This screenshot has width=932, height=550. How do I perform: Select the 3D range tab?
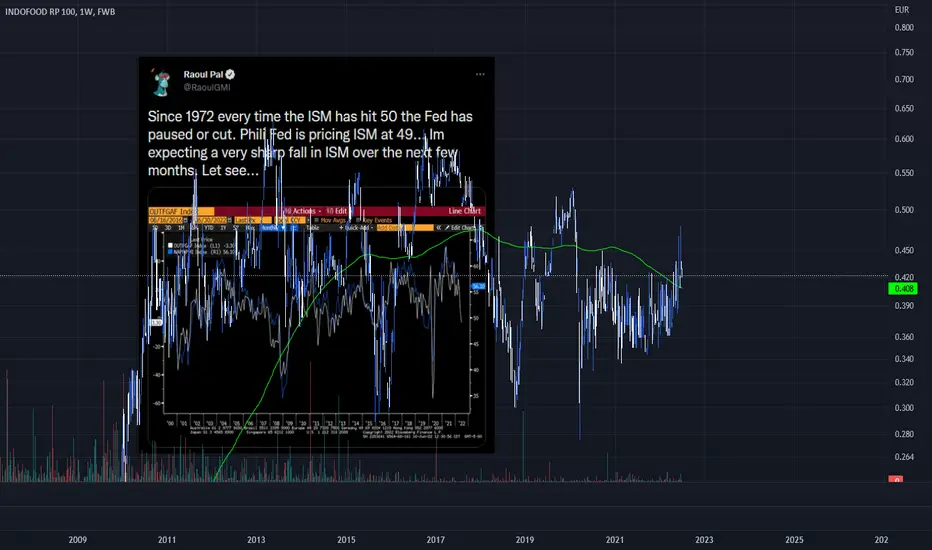(168, 228)
